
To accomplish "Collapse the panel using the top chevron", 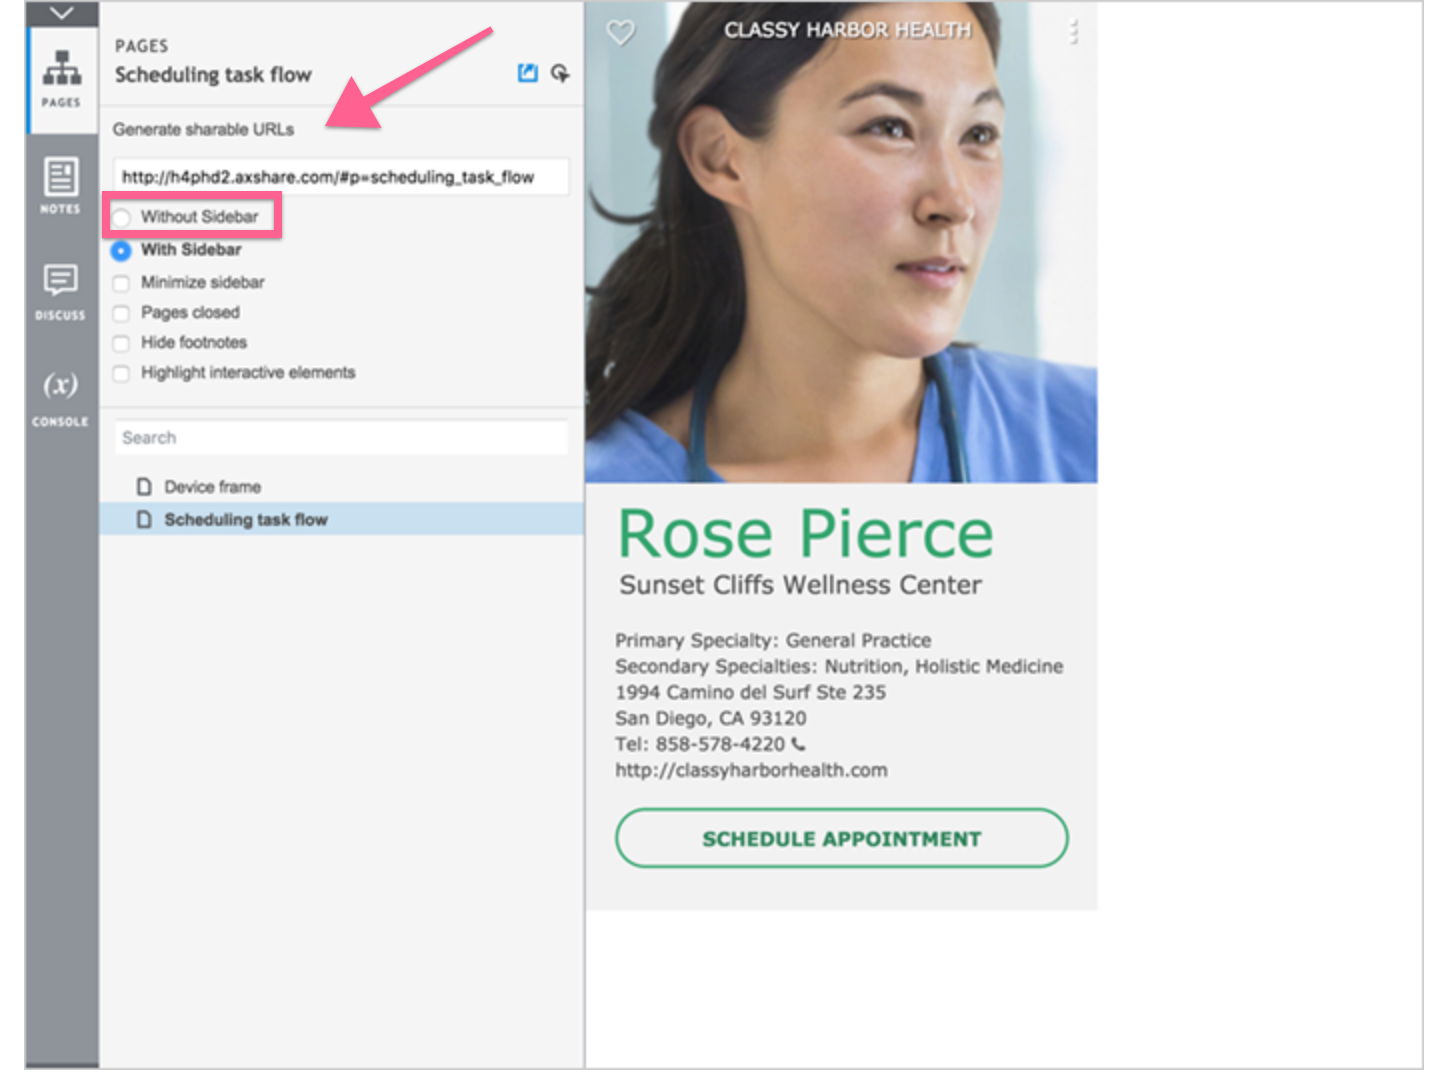I will pos(62,13).
